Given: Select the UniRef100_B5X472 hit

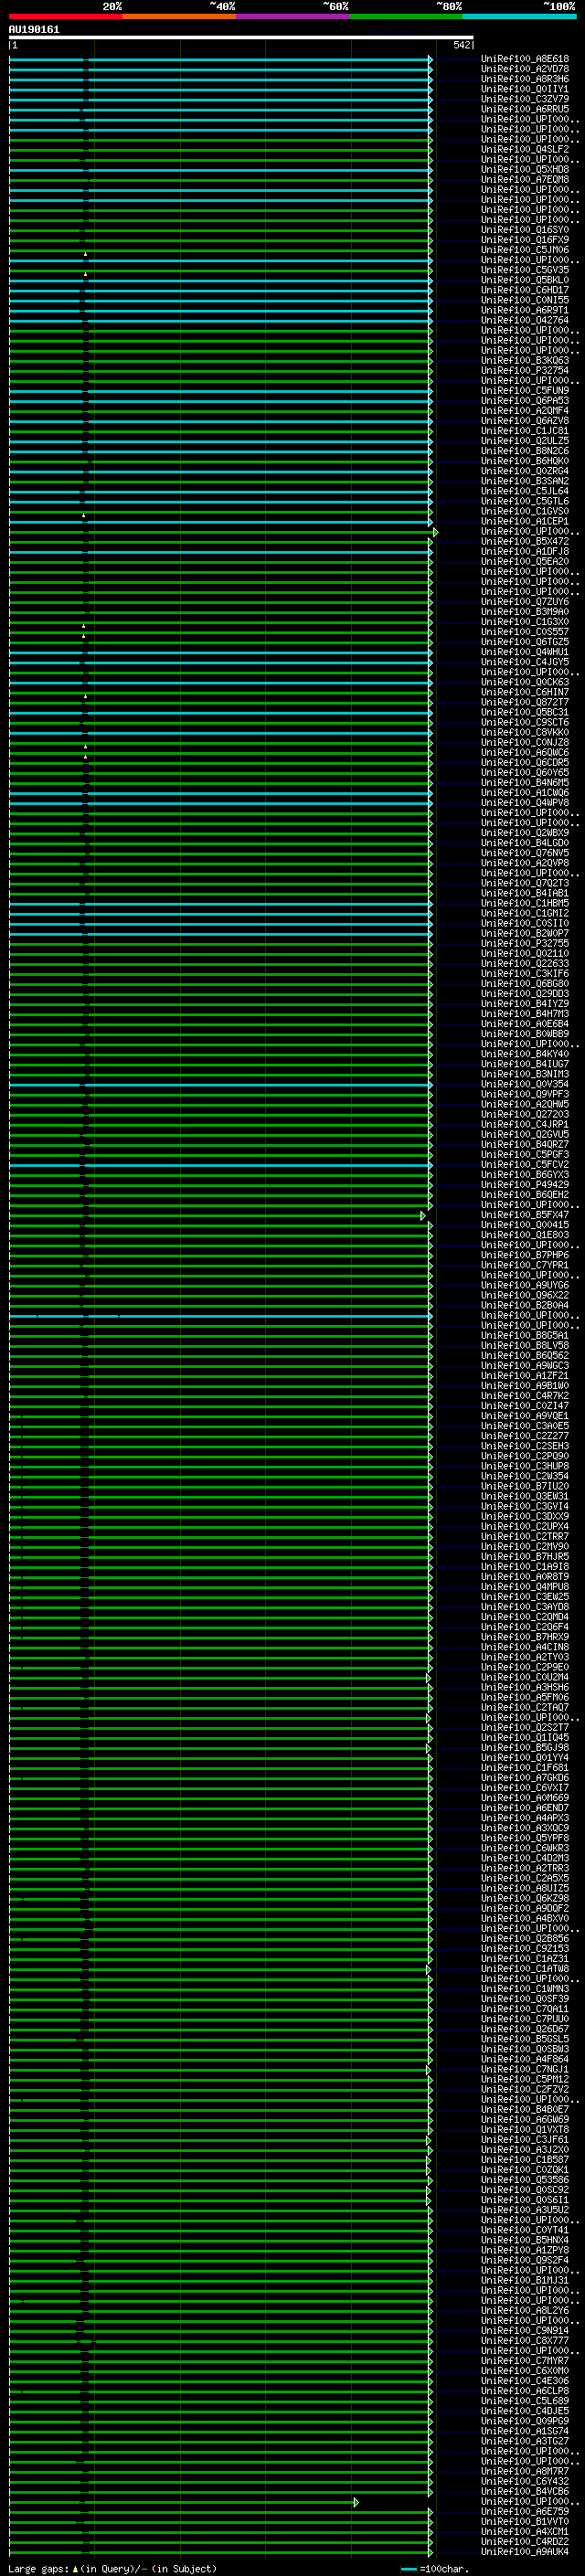Looking at the screenshot, I should click(525, 542).
